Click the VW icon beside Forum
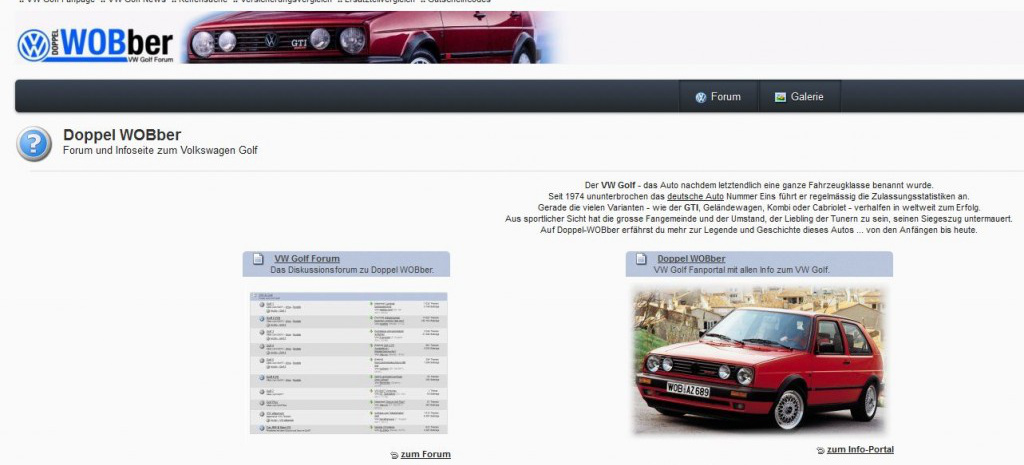 [700, 97]
